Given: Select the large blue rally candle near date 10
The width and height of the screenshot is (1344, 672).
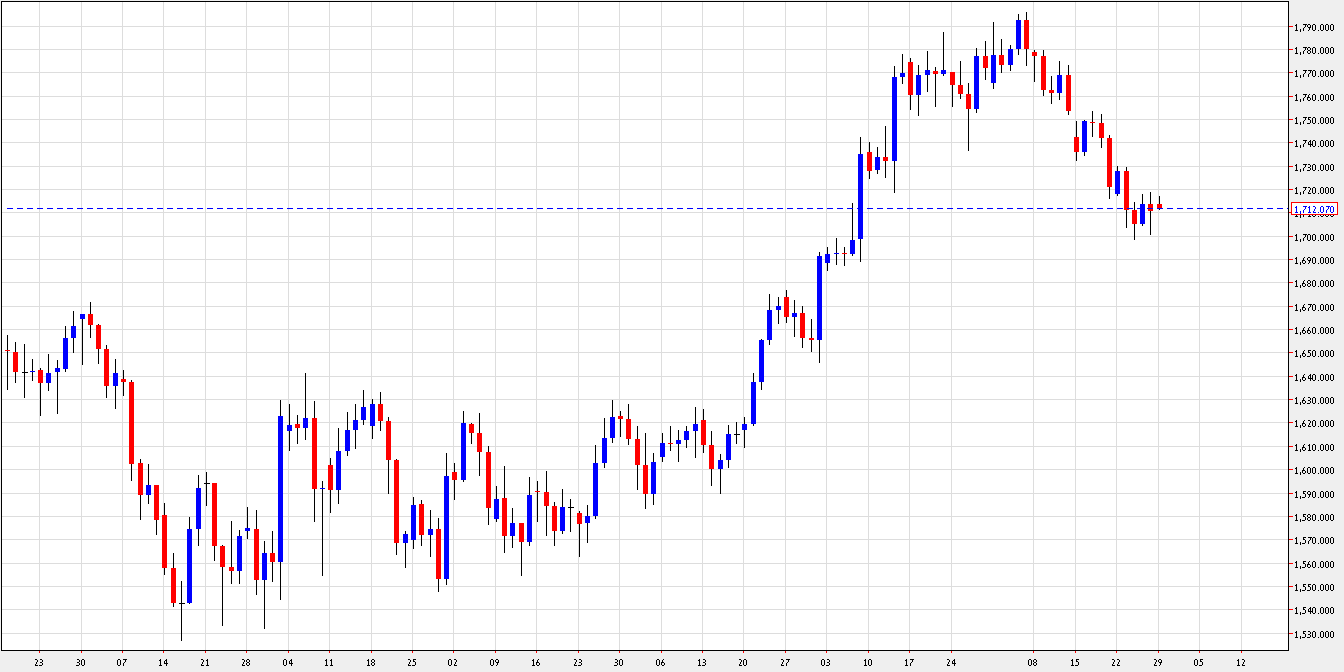Looking at the screenshot, I should click(x=860, y=195).
